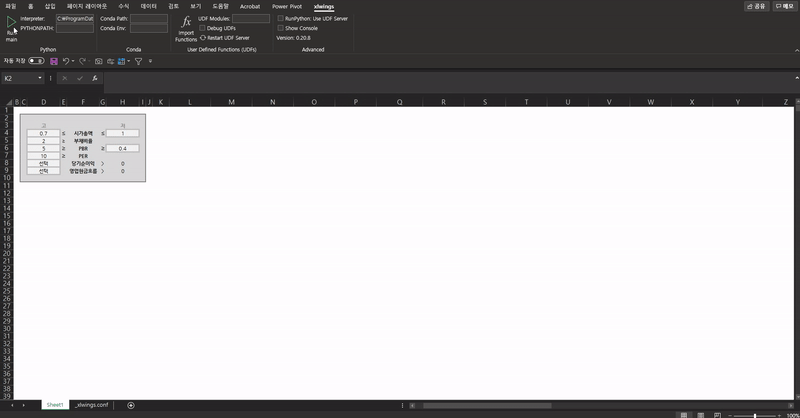800x418 pixels.
Task: Run main with the green play icon
Action: click(x=11, y=22)
